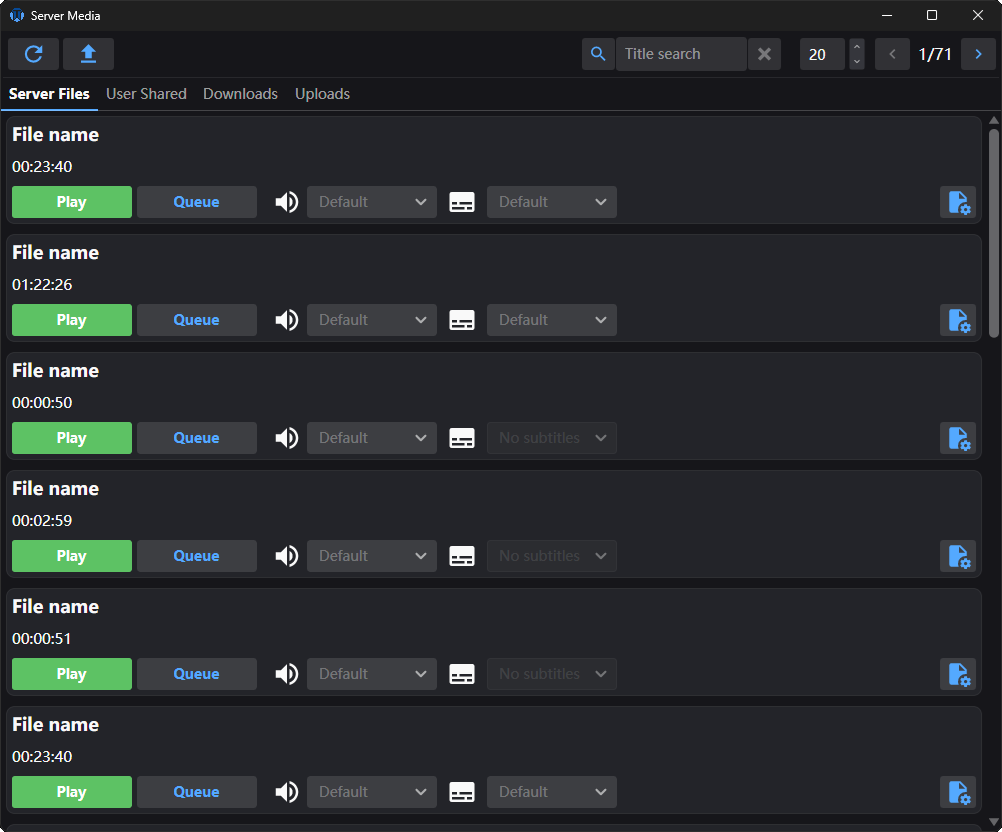
Task: Click the duration text 00:00:51
Action: [42, 638]
